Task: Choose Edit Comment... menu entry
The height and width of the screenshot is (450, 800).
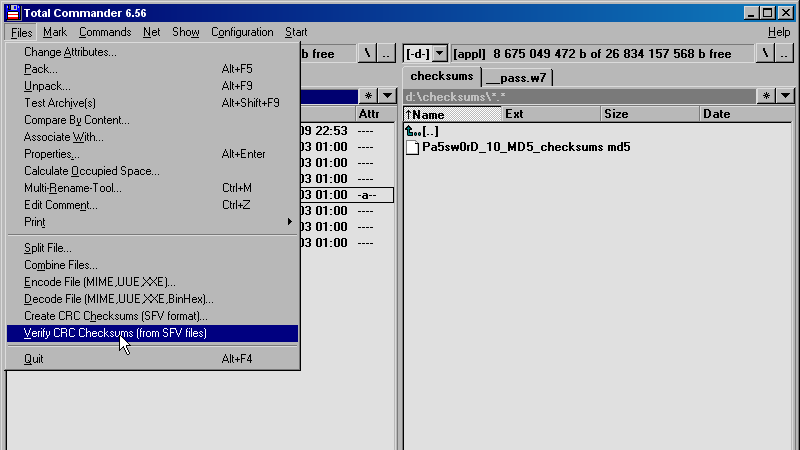Action: (153, 205)
